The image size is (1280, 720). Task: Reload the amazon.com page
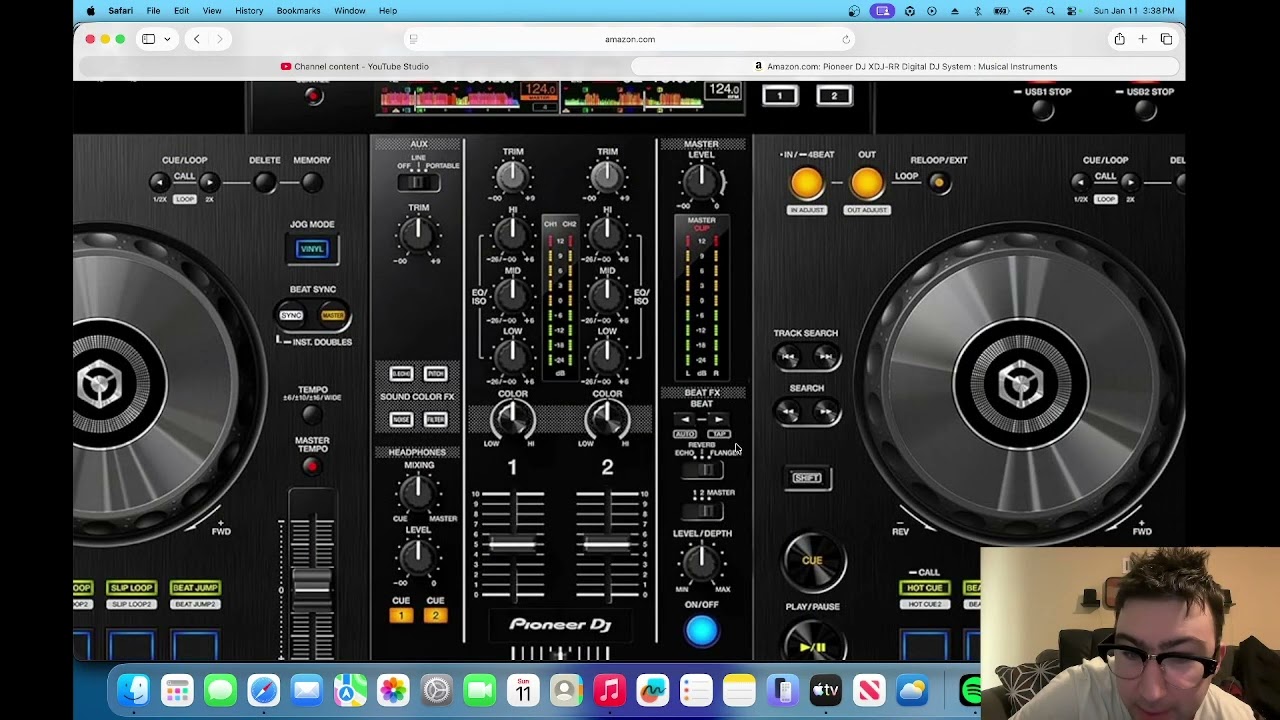846,39
